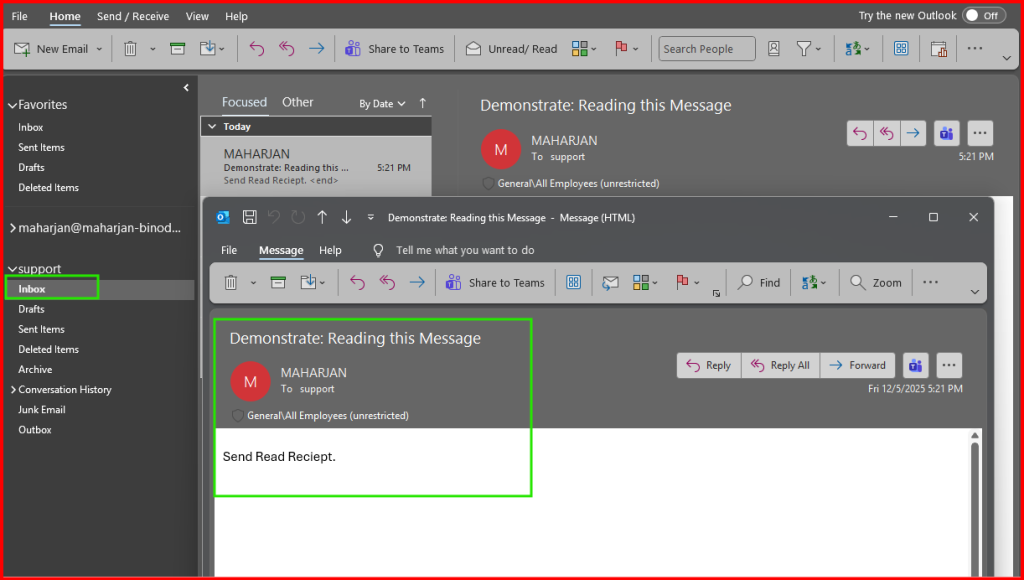Click the Forward button in message window
This screenshot has height=580, width=1024.
(858, 365)
